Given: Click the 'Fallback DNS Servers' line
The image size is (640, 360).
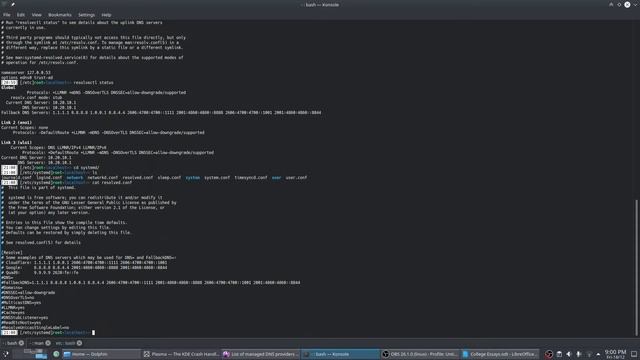Looking at the screenshot, I should click(x=161, y=113).
